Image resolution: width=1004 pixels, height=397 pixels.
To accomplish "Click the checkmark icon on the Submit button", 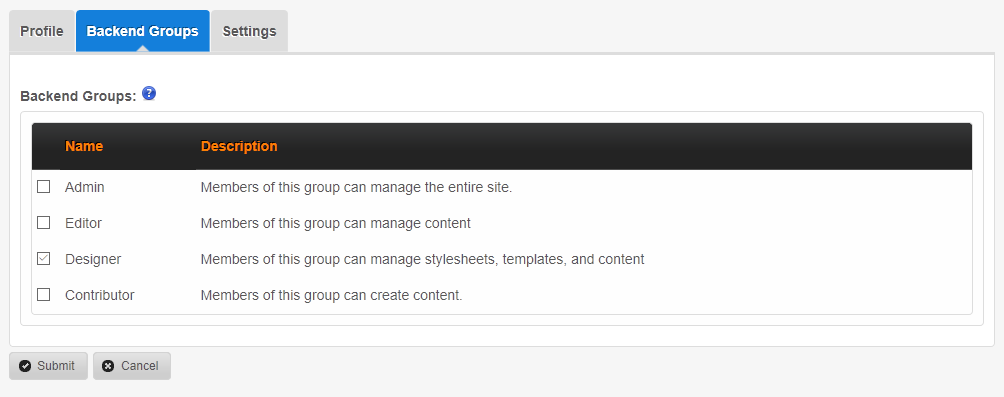I will [25, 366].
